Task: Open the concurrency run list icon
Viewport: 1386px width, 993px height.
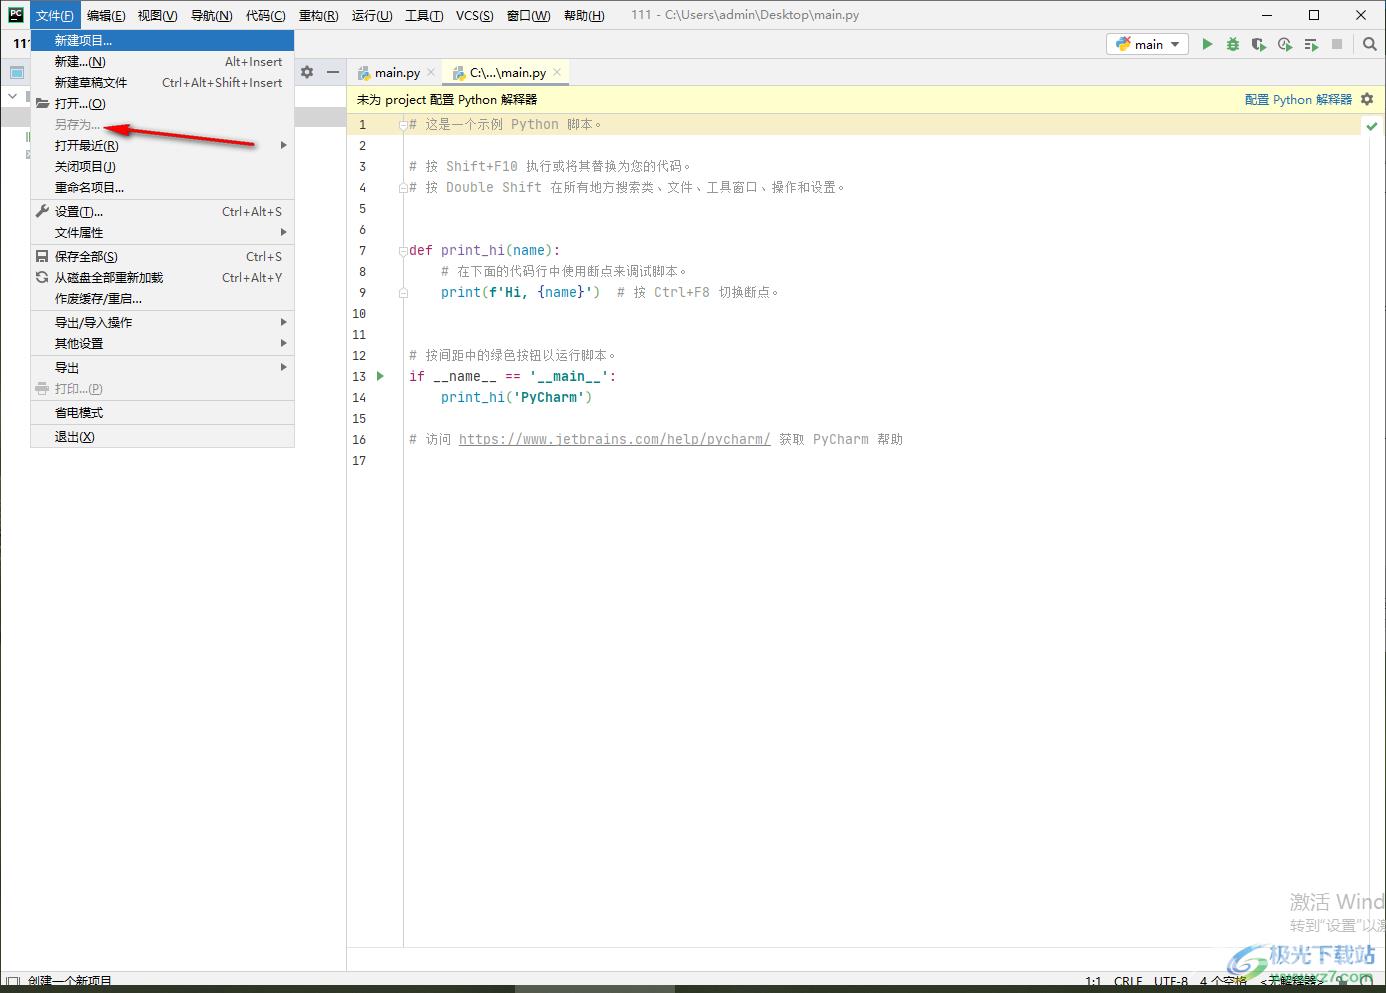Action: (1311, 44)
